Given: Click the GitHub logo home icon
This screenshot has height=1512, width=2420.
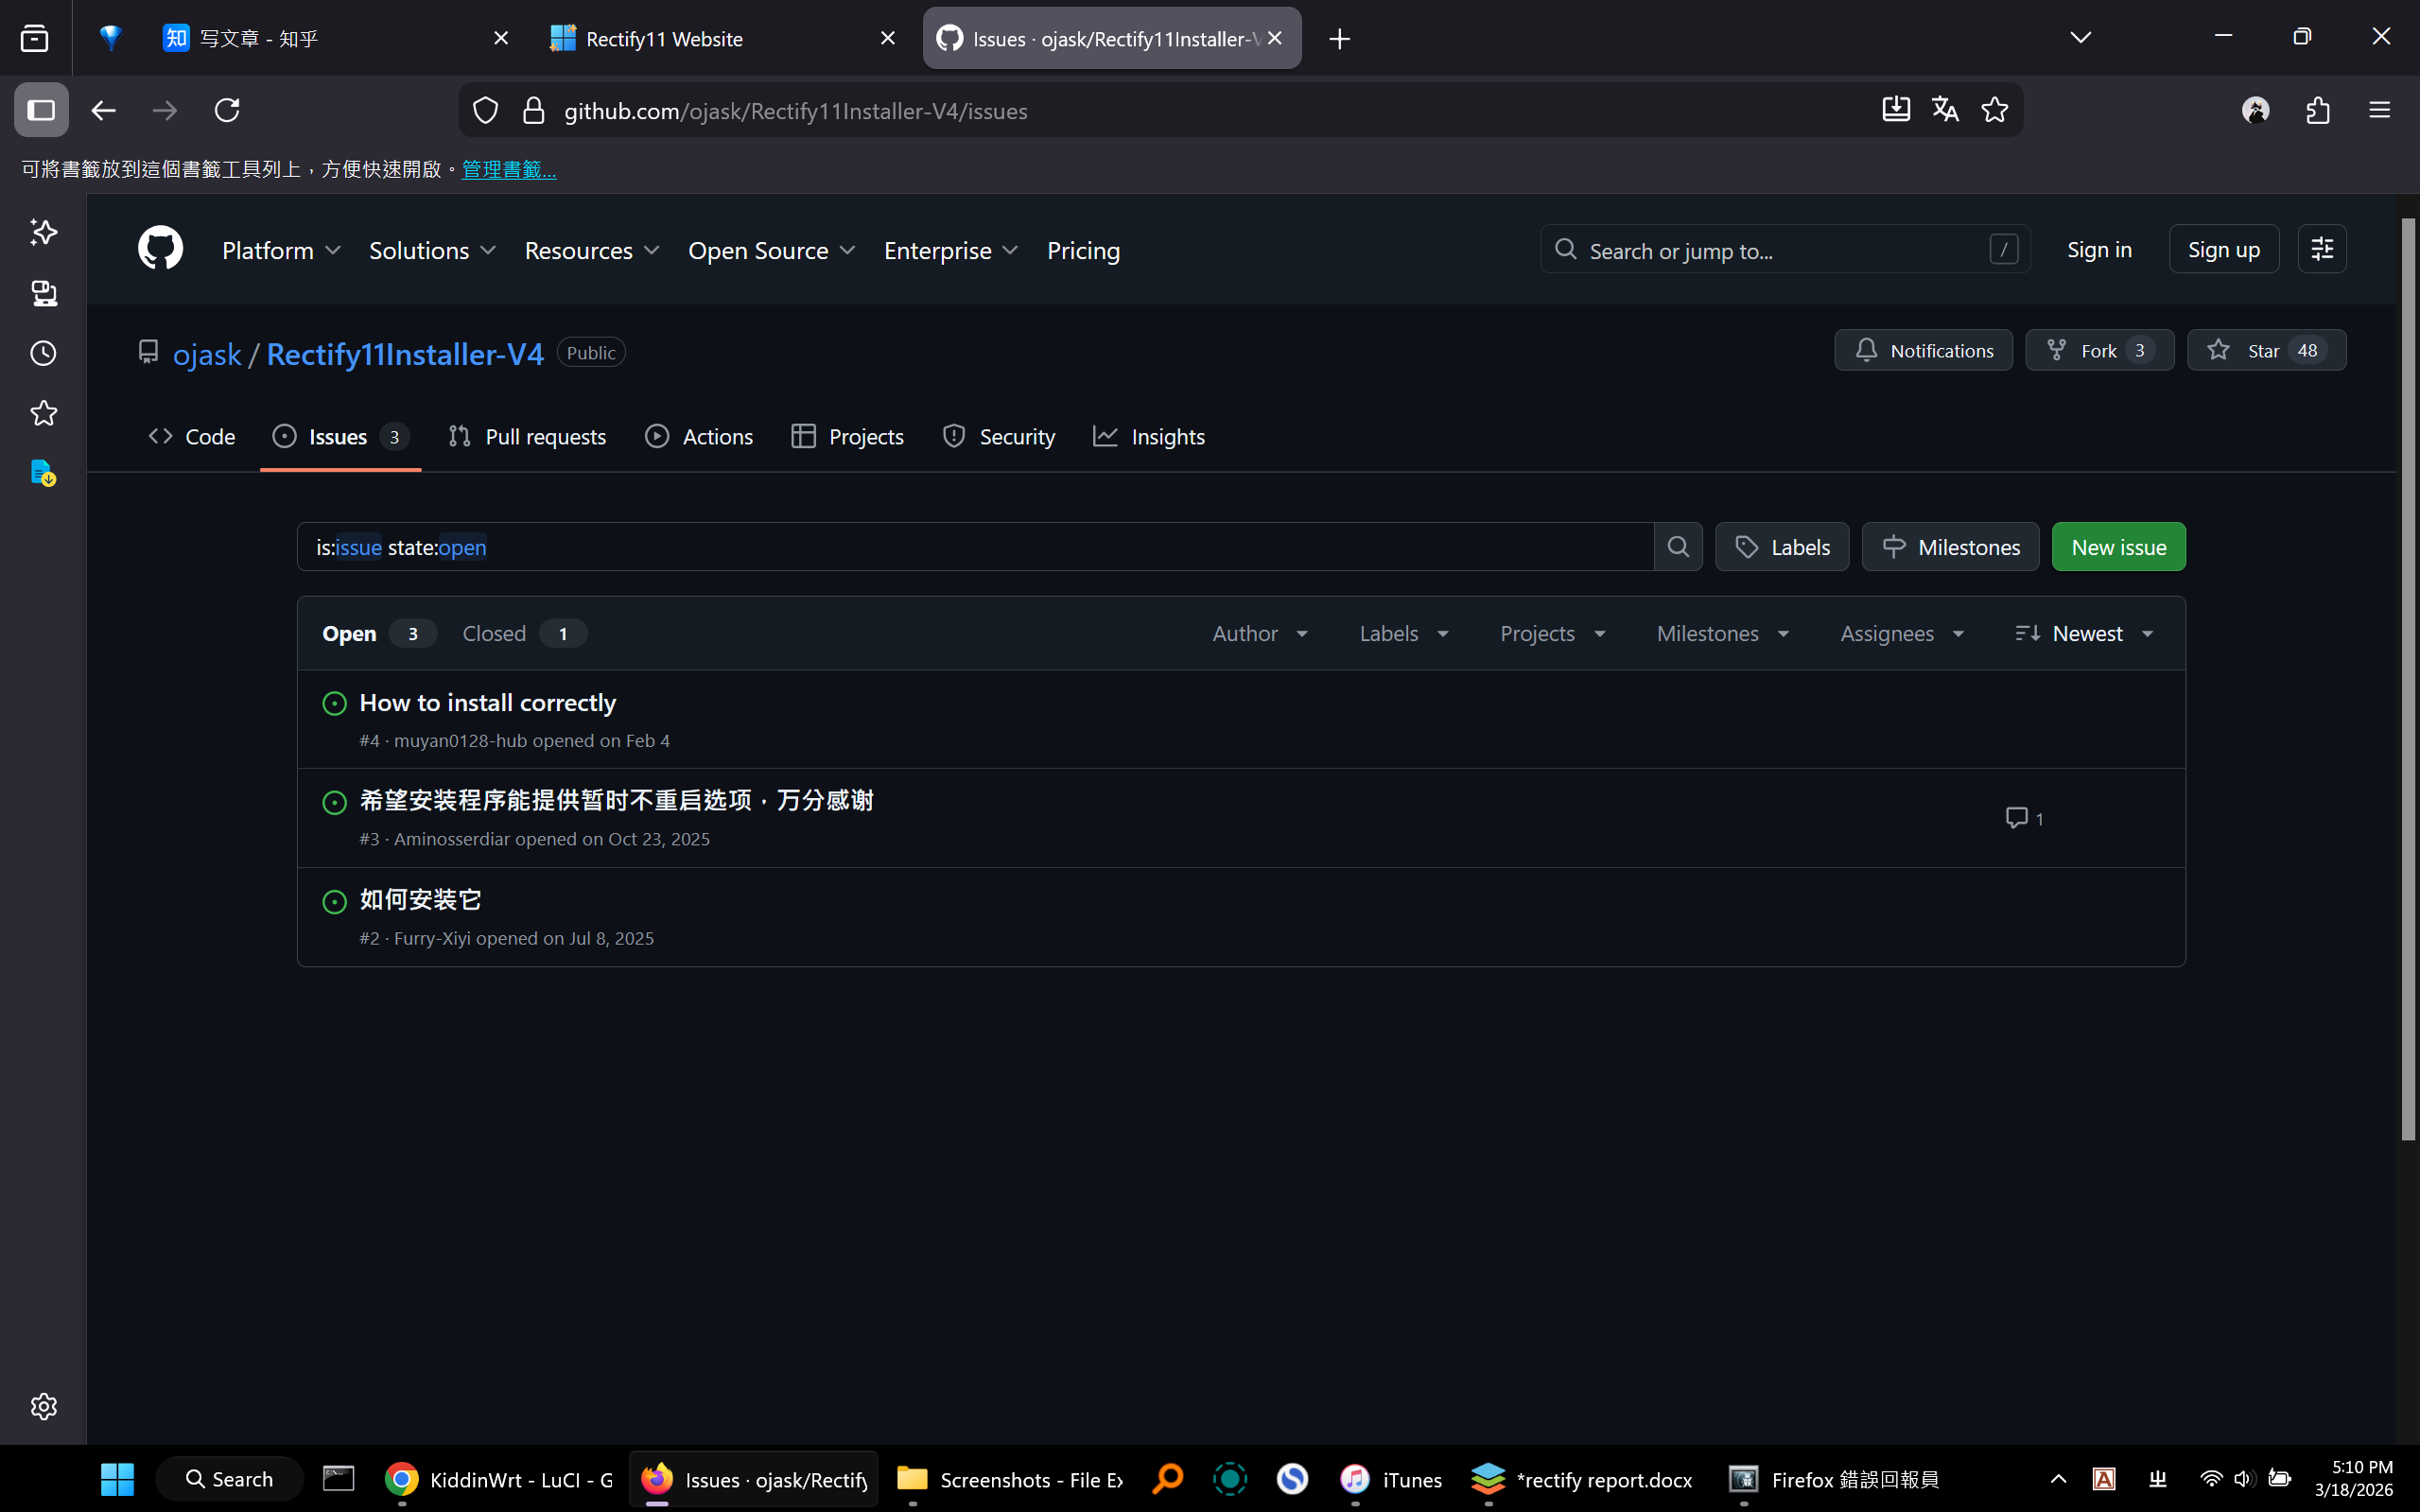Looking at the screenshot, I should (160, 248).
